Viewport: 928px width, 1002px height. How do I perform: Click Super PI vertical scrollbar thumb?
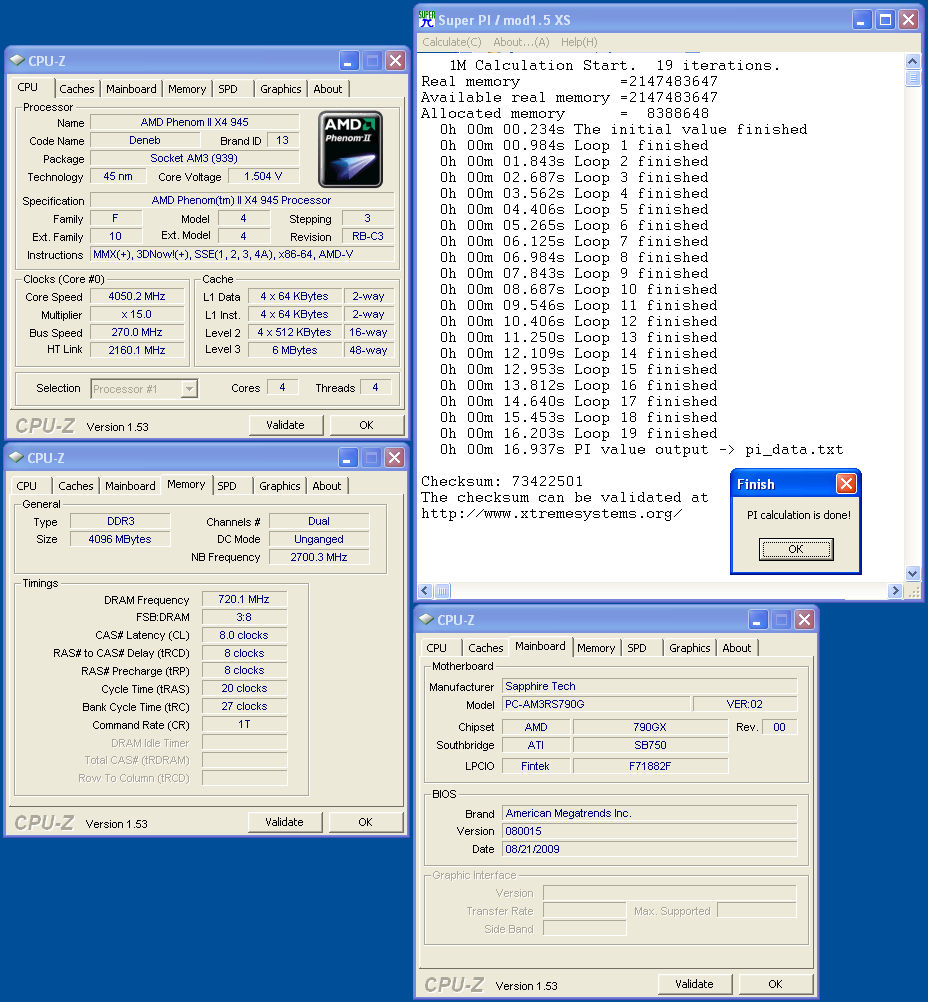click(x=913, y=78)
